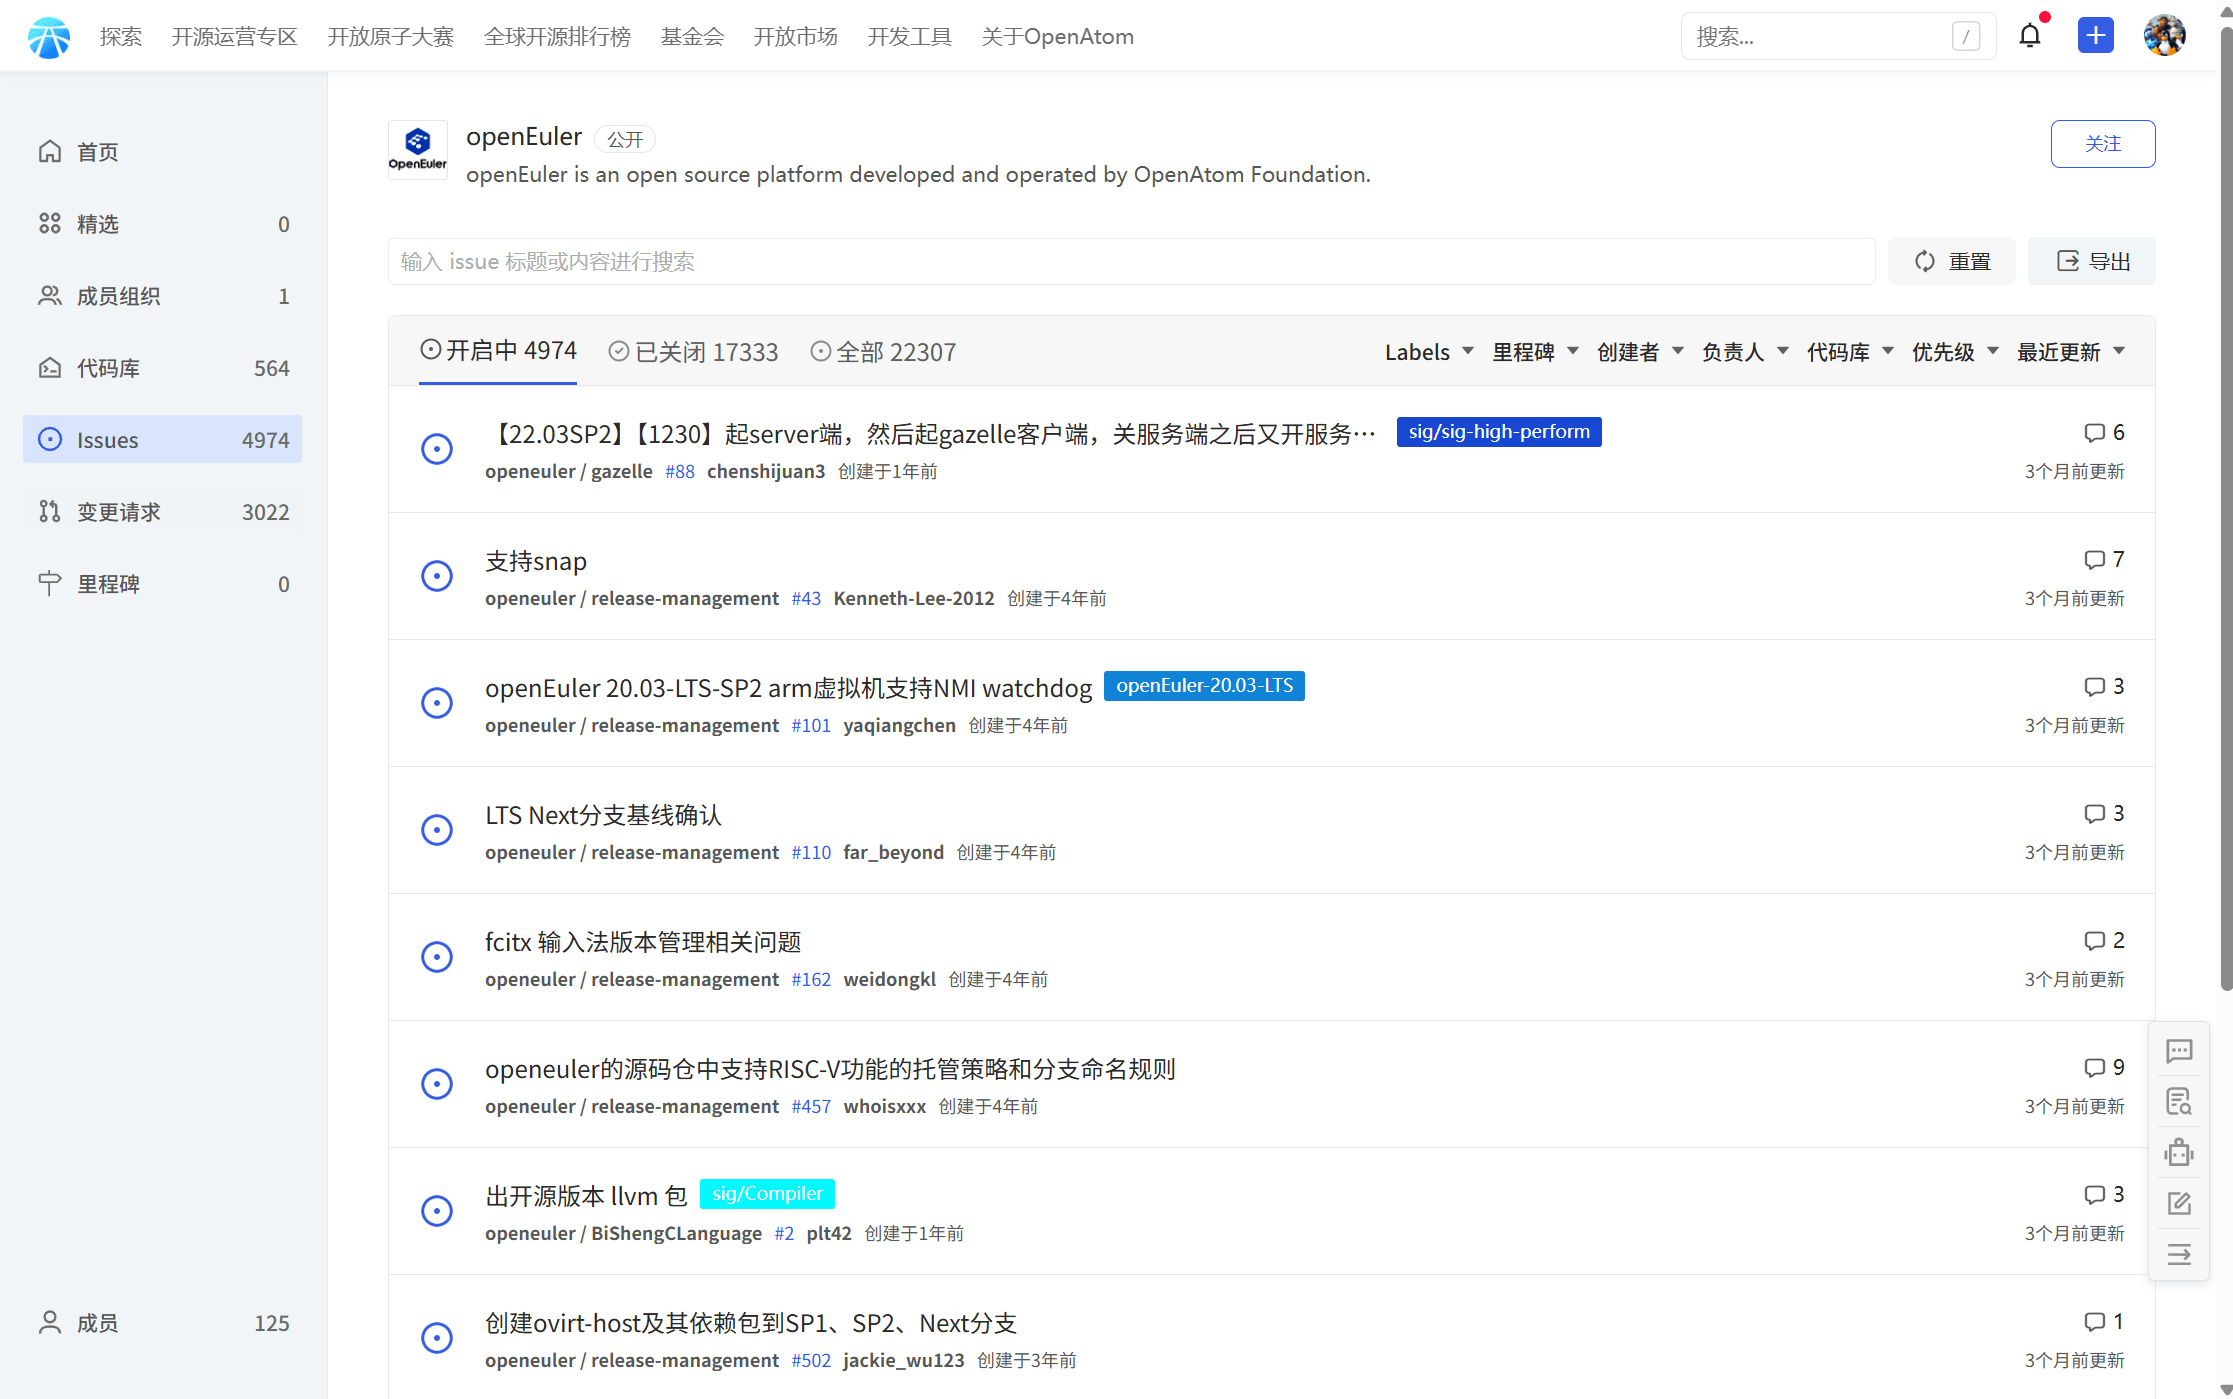The image size is (2233, 1399).
Task: Switch to 全部 22307 tab
Action: pos(883,352)
